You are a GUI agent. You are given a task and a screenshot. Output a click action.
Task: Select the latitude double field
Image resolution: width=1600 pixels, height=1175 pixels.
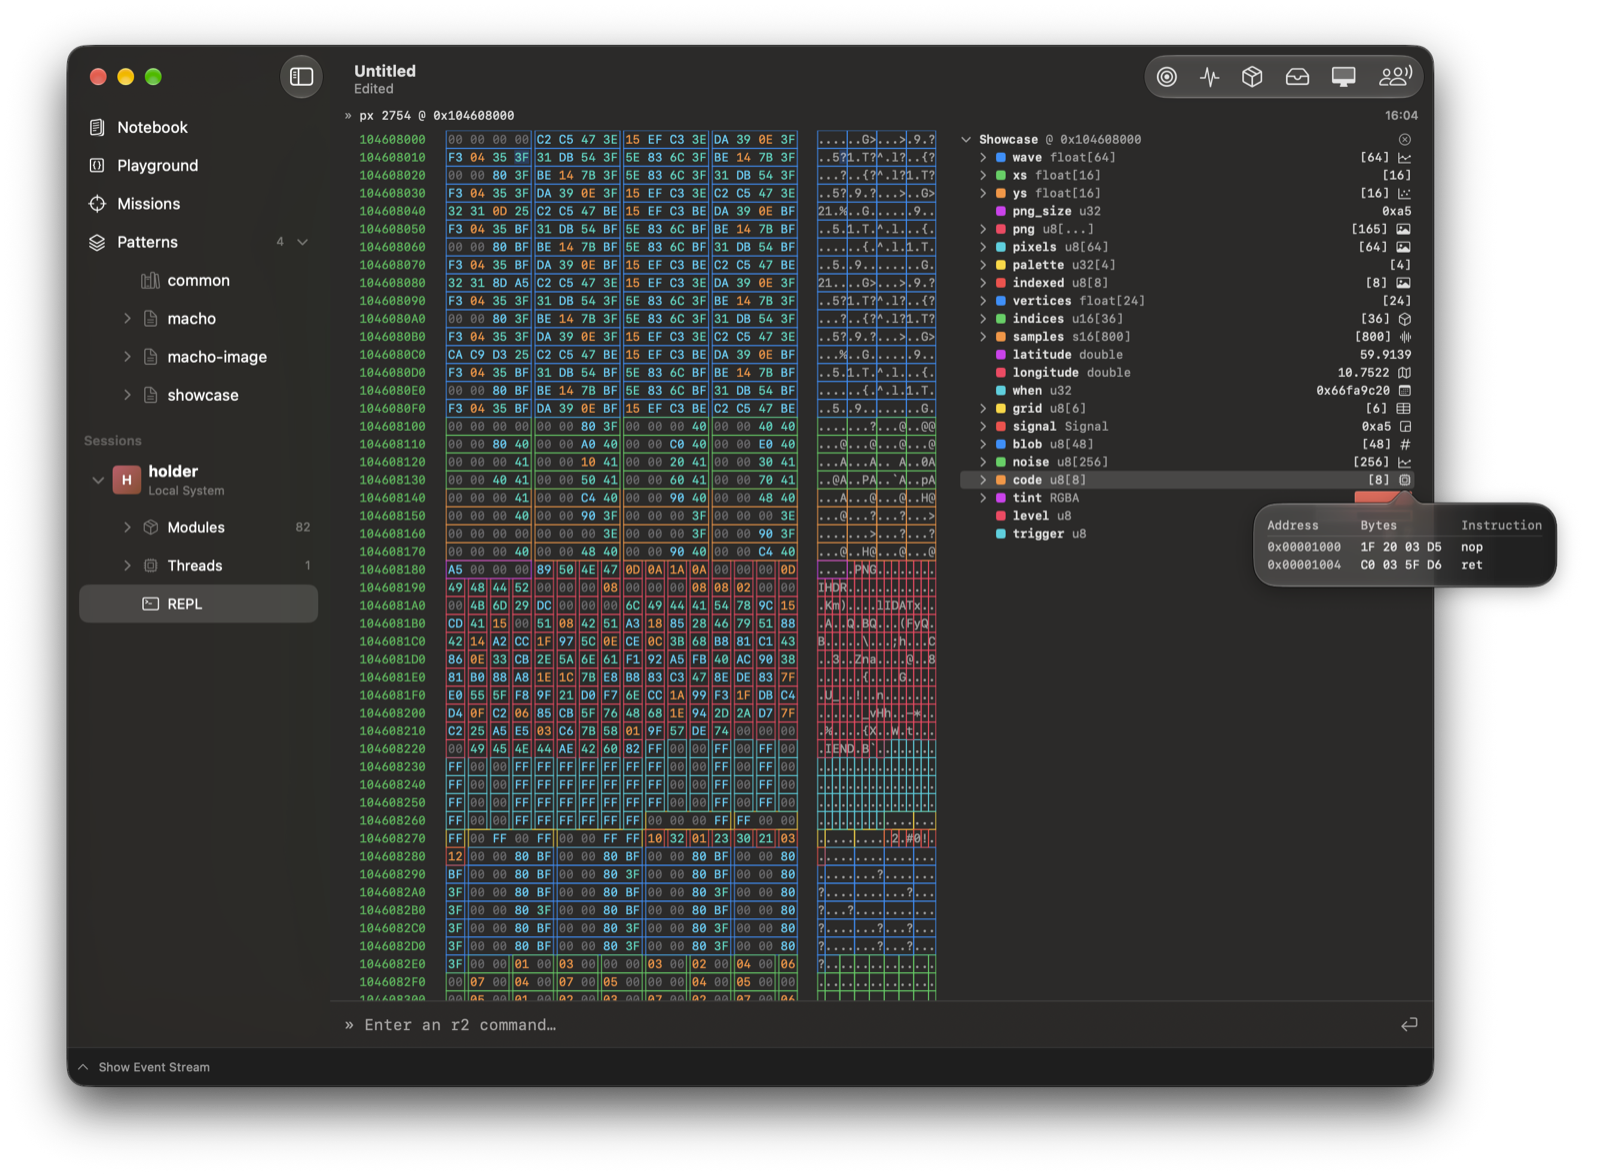(x=1186, y=355)
